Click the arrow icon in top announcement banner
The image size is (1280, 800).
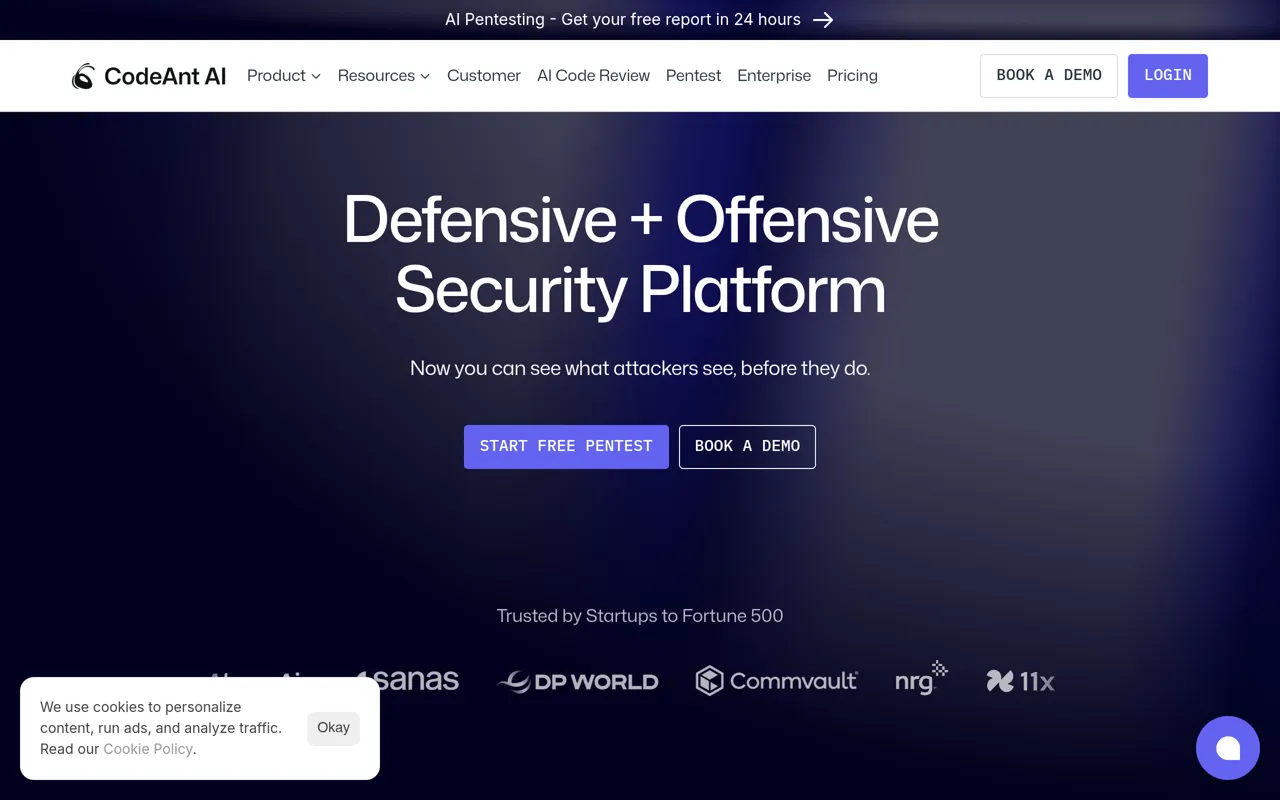pos(823,20)
